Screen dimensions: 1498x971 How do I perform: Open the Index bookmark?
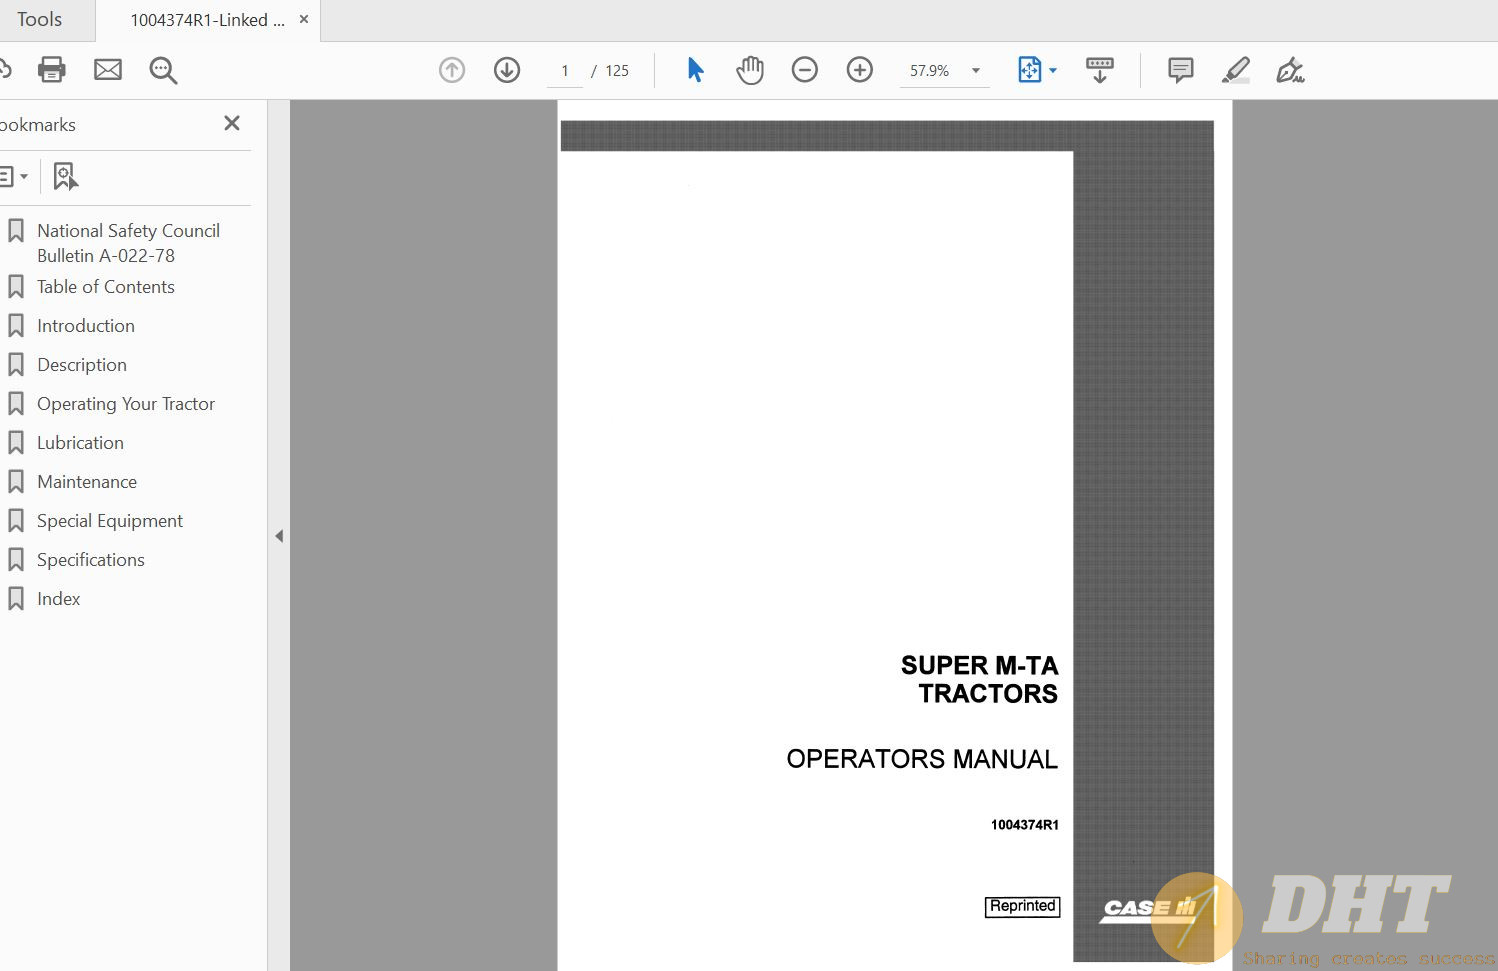tap(59, 599)
